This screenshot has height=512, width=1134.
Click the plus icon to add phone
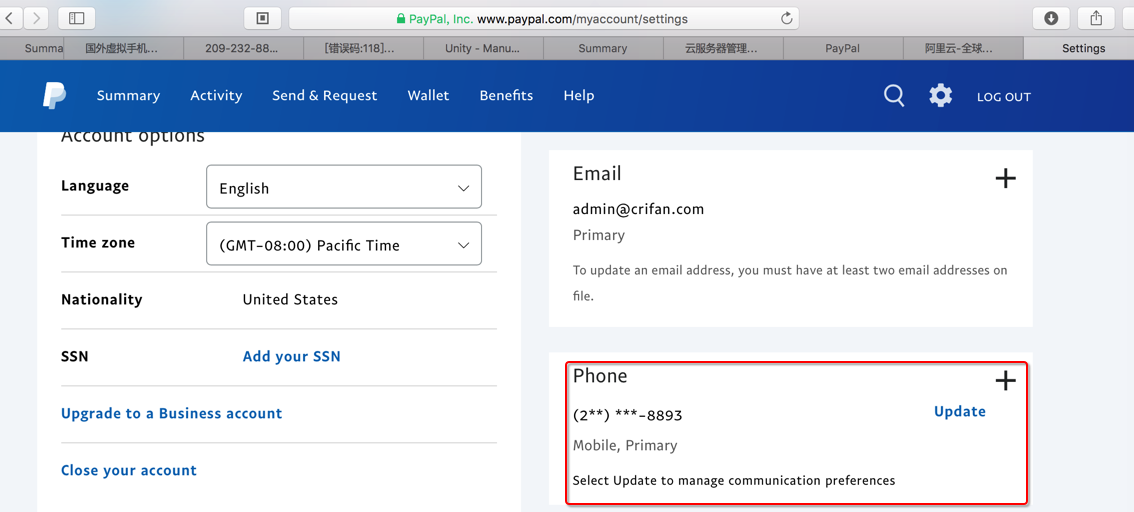pos(1005,381)
